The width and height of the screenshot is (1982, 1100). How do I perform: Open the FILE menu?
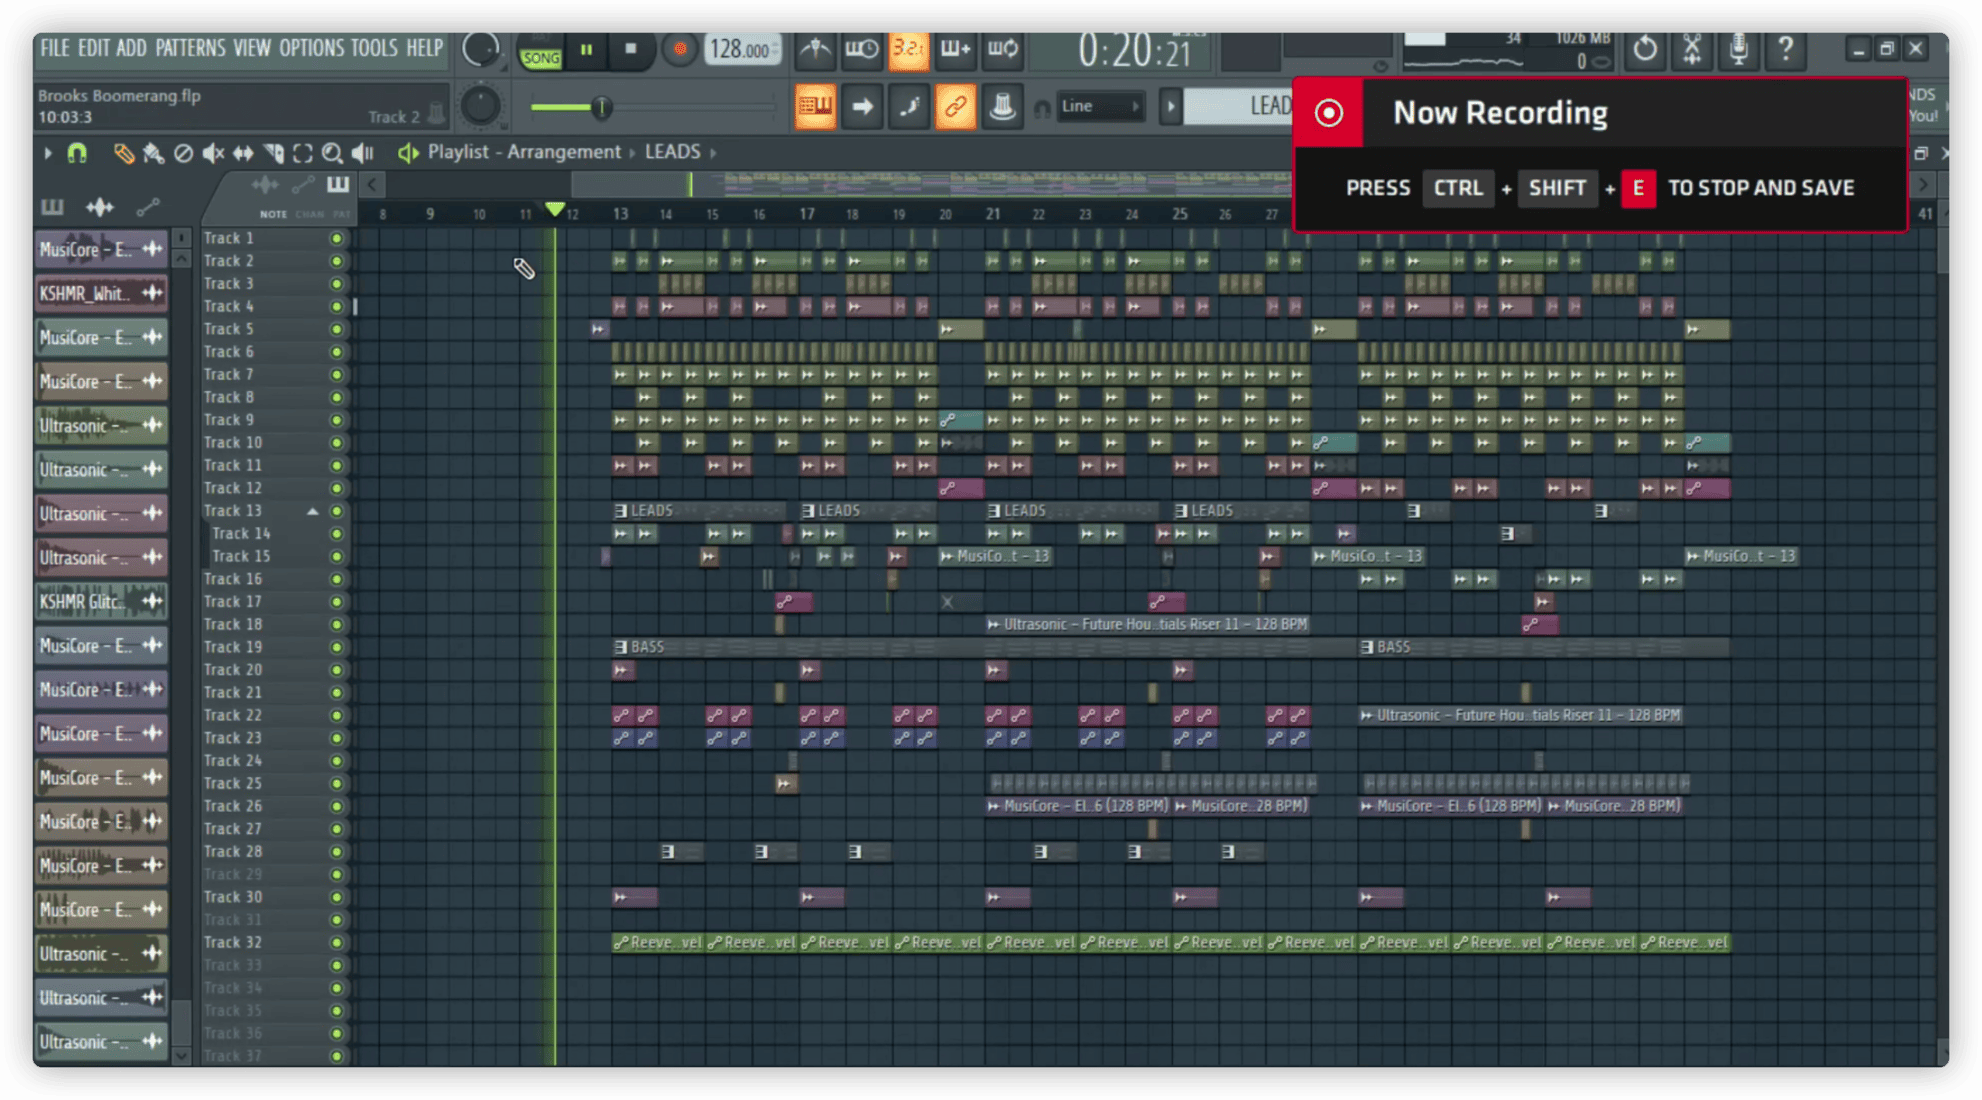tap(54, 47)
